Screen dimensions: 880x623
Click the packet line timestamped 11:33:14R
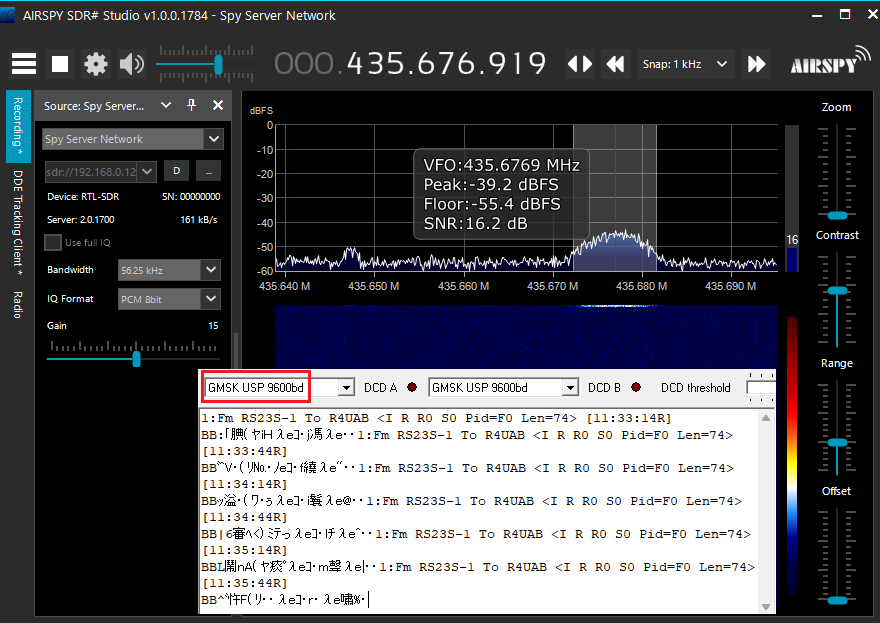[x=436, y=418]
